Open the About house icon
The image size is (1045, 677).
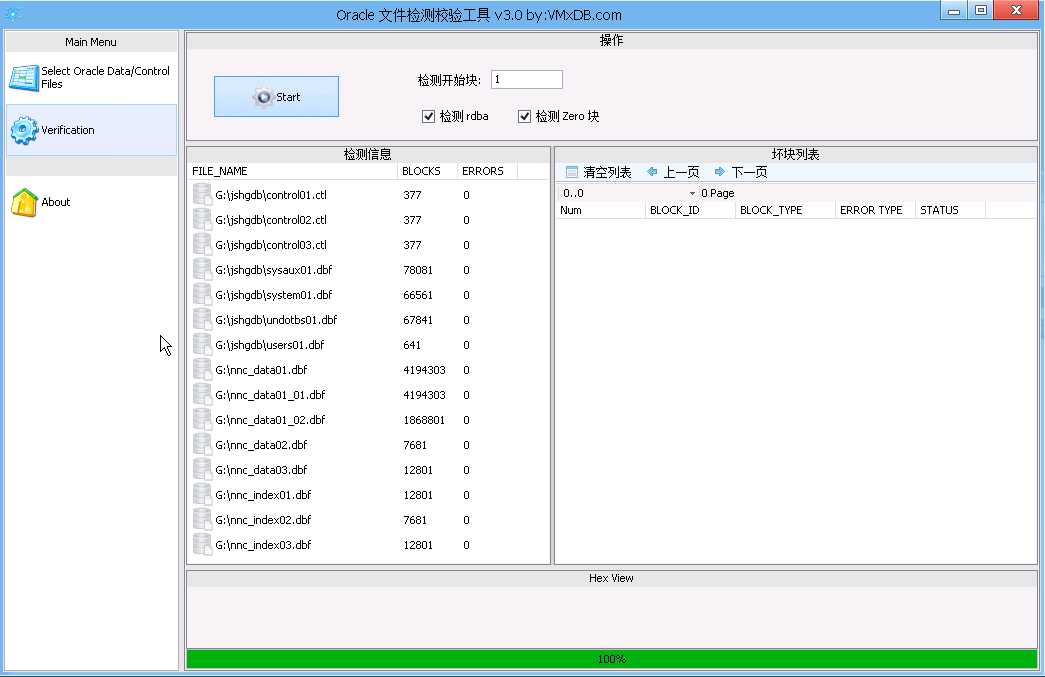[24, 202]
